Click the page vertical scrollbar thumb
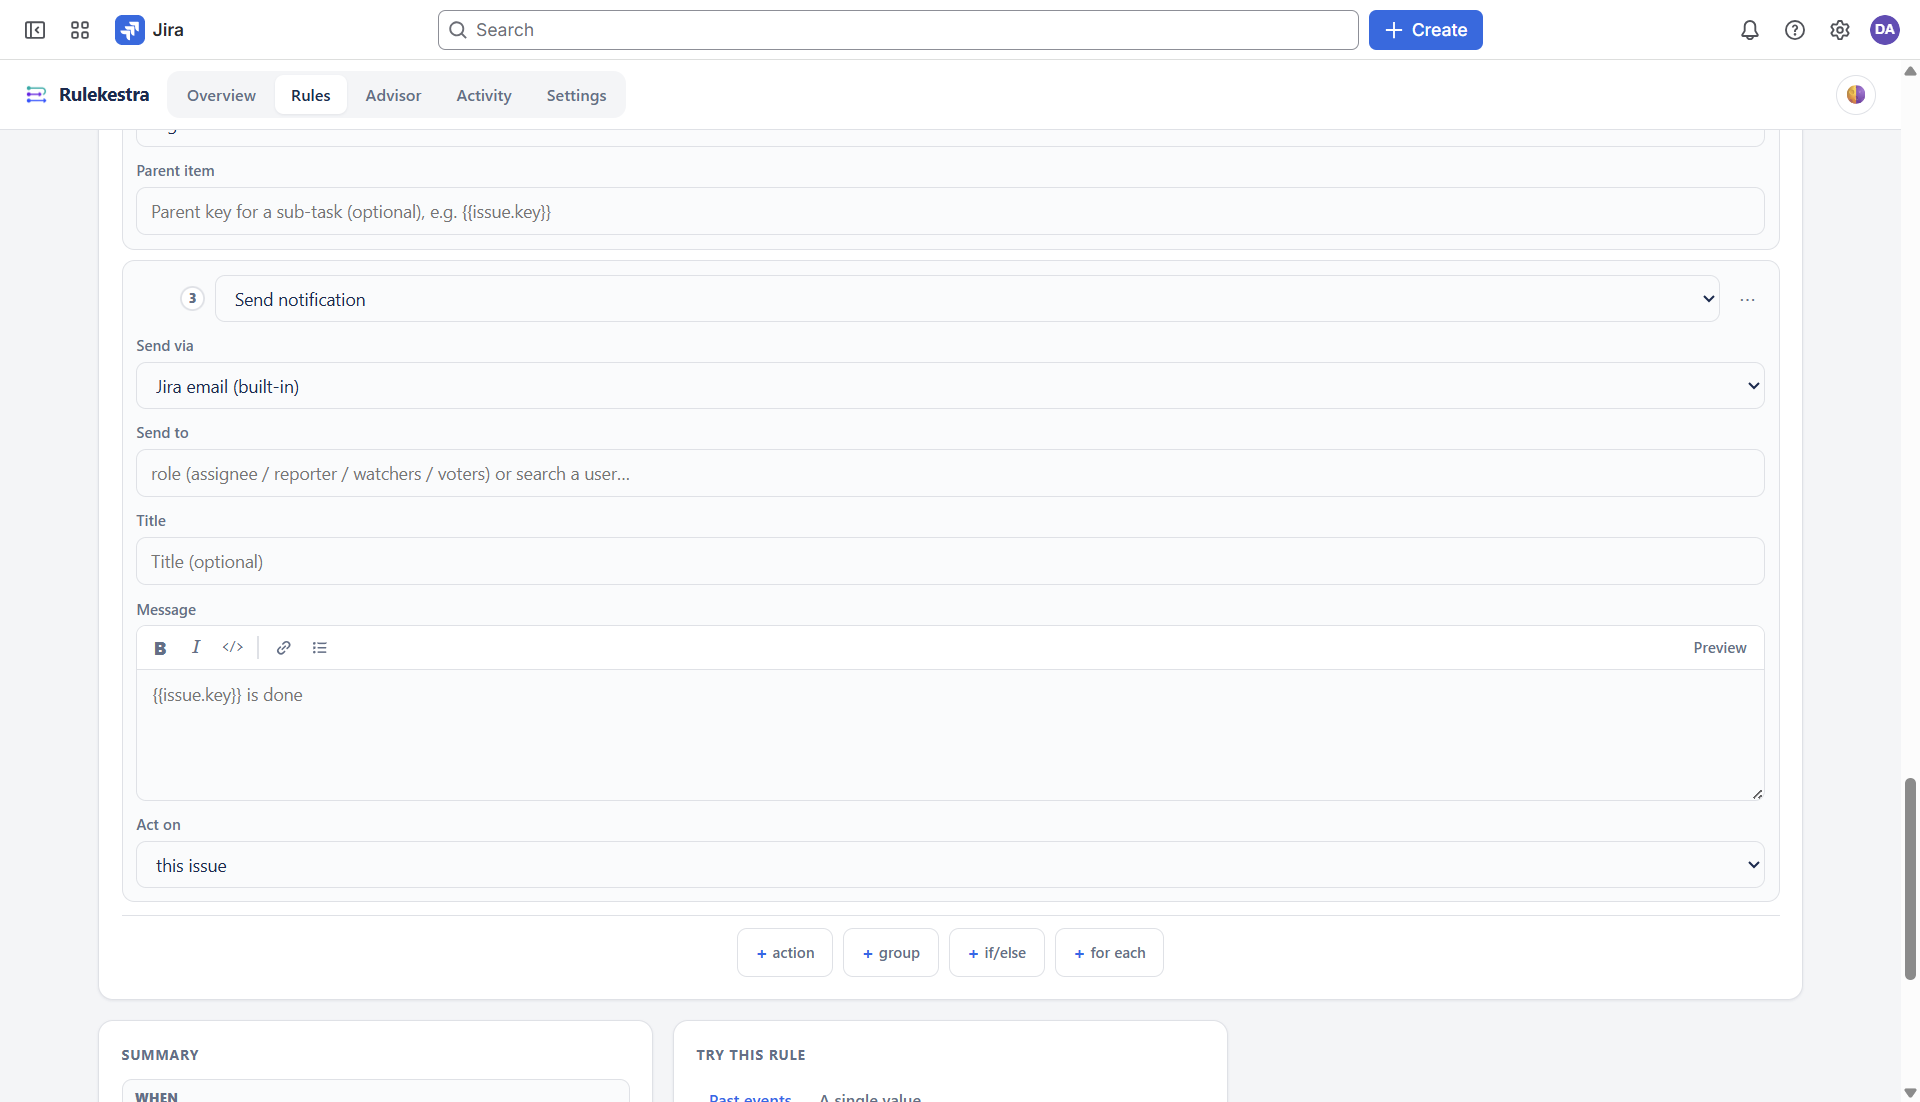1920x1102 pixels. point(1910,878)
